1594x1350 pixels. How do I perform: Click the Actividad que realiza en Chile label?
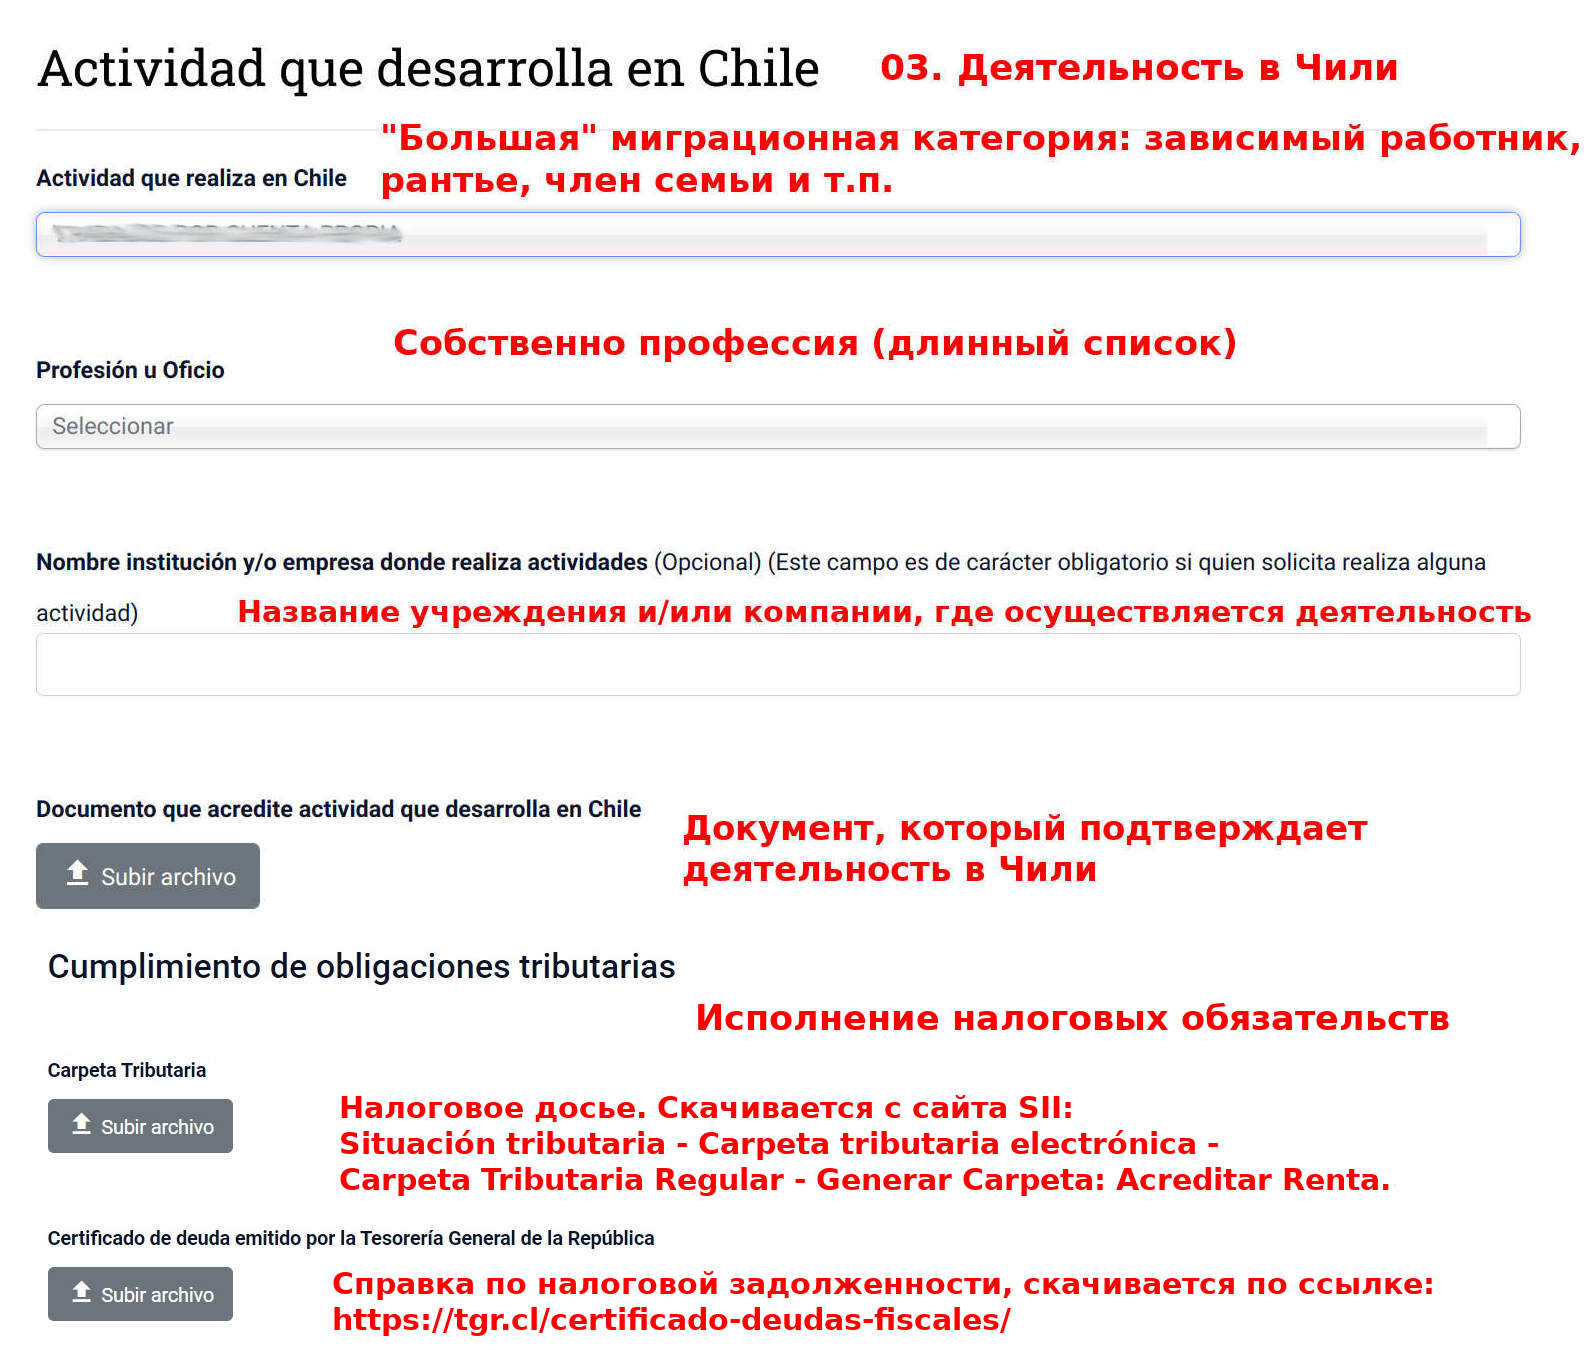pyautogui.click(x=191, y=178)
